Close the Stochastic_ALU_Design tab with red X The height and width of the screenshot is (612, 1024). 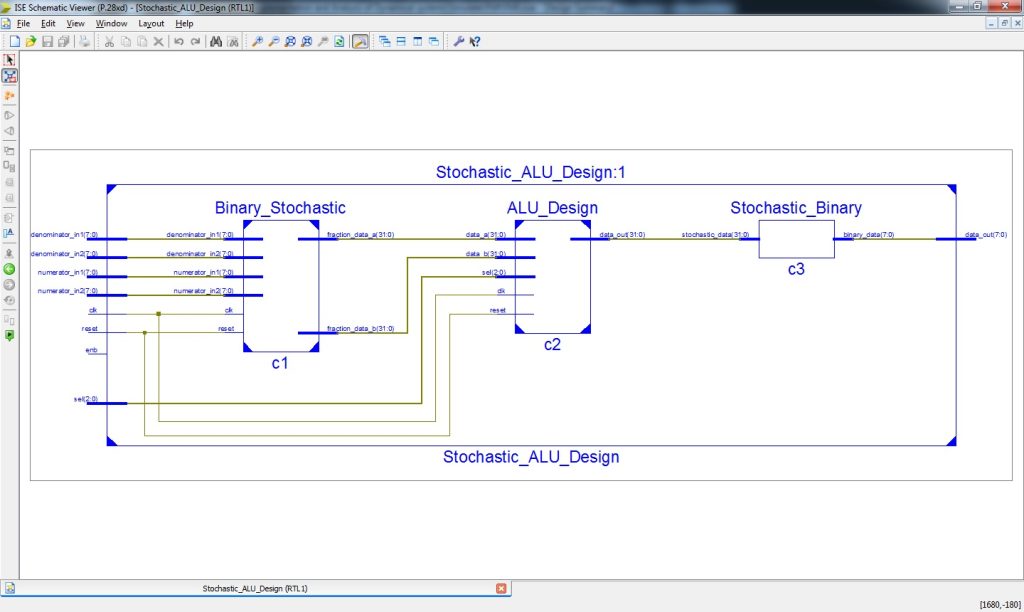[x=502, y=589]
